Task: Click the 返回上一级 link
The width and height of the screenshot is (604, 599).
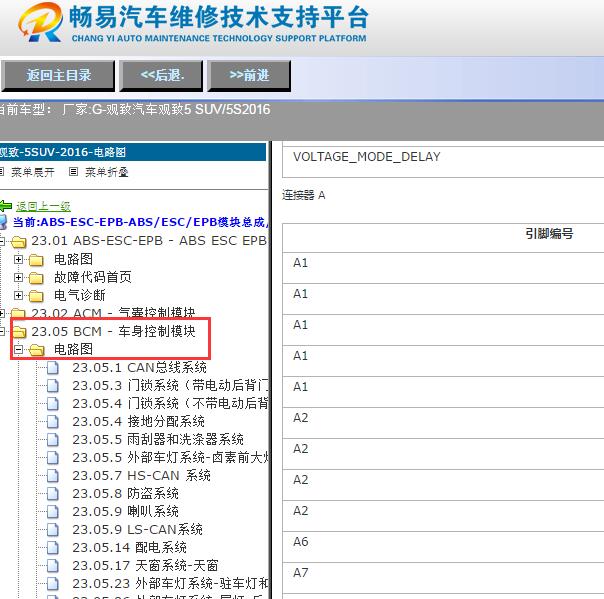Action: (43, 206)
